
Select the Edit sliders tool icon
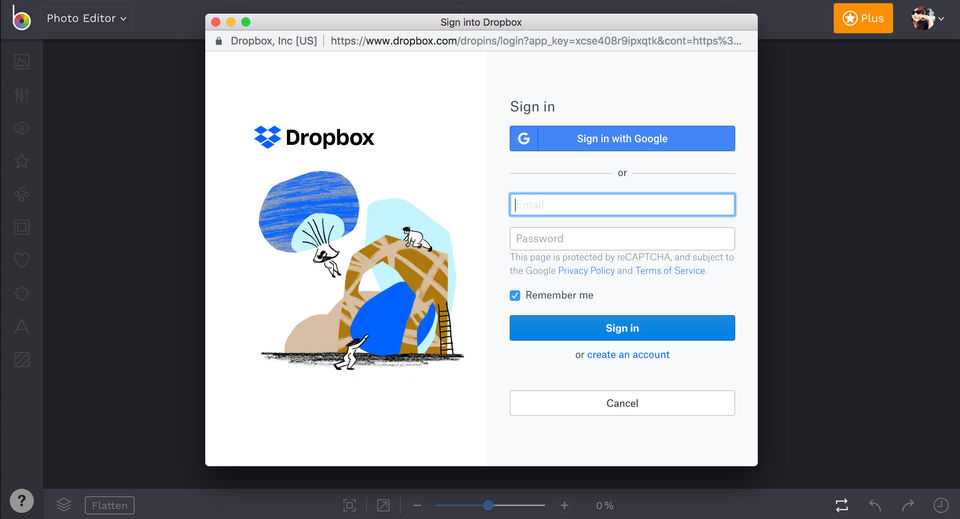tap(21, 94)
